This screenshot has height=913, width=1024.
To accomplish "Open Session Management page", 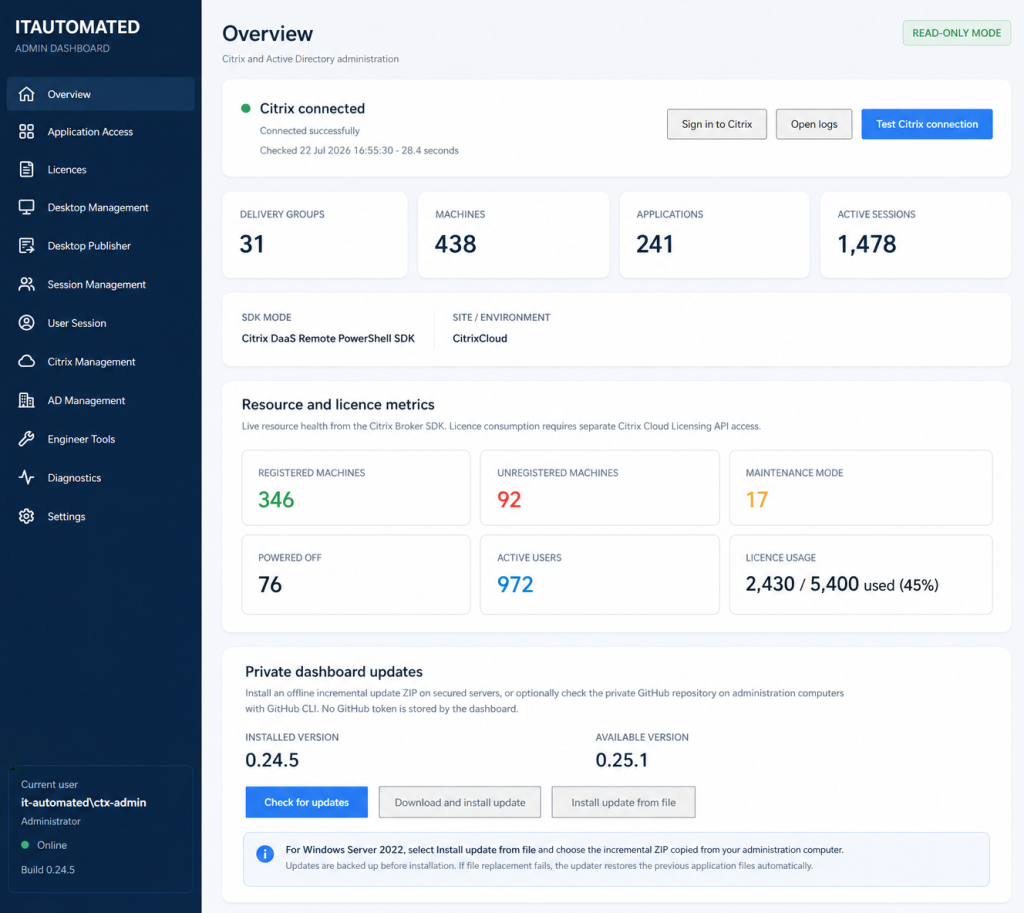I will pos(101,284).
